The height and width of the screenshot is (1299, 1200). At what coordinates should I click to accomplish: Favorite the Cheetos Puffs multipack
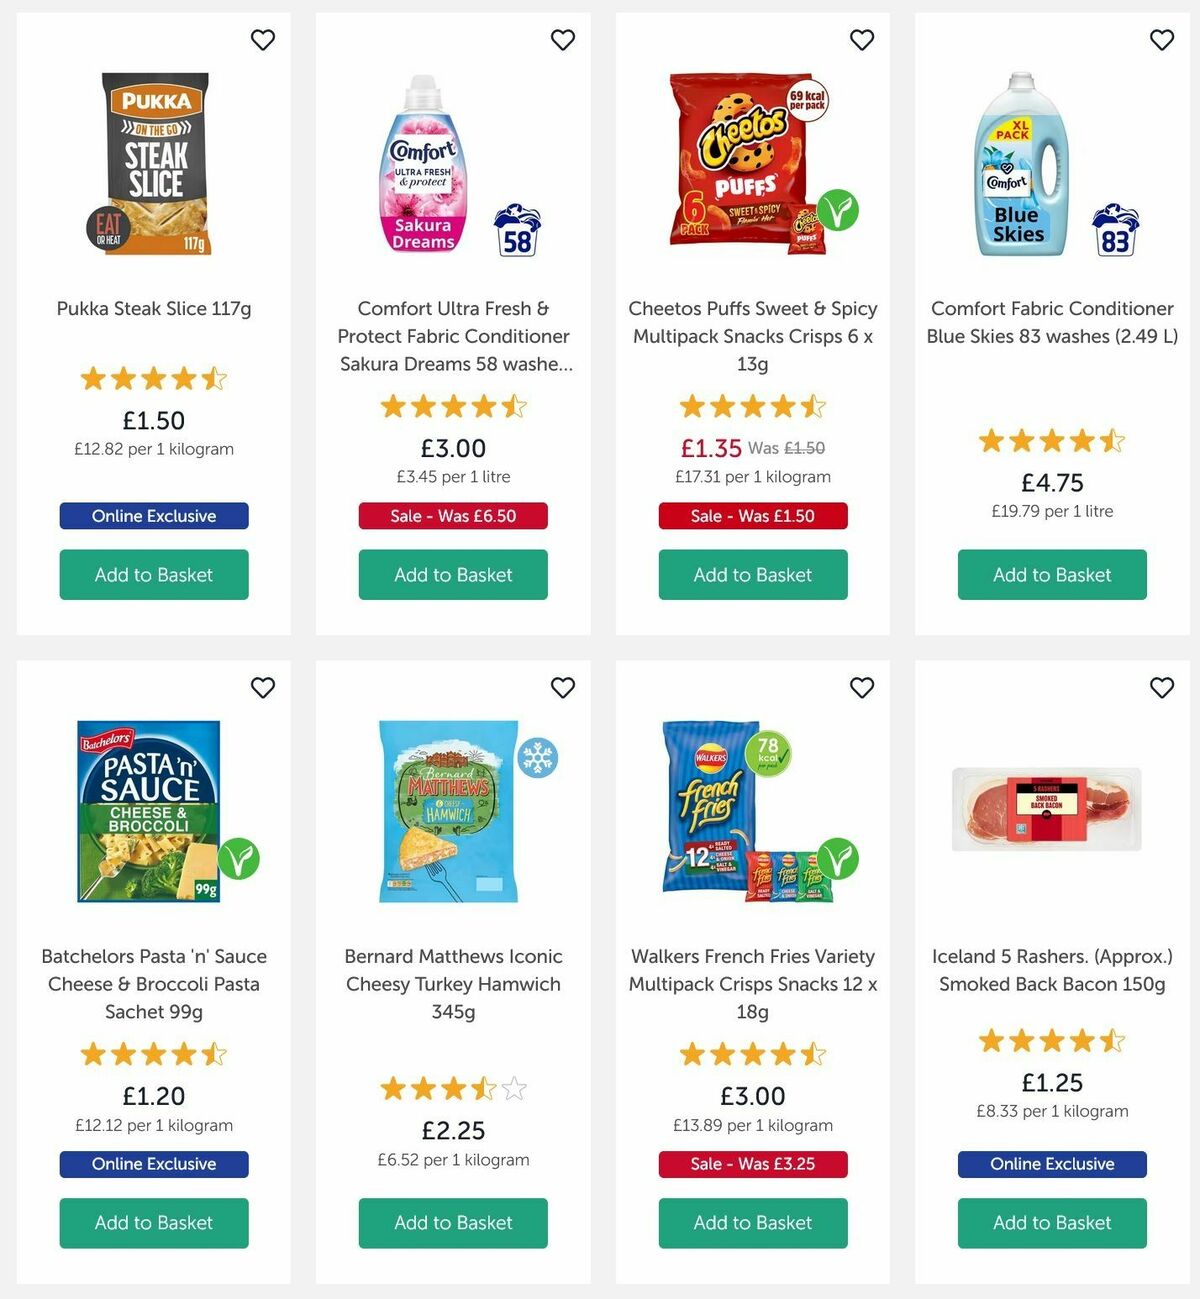coord(862,40)
